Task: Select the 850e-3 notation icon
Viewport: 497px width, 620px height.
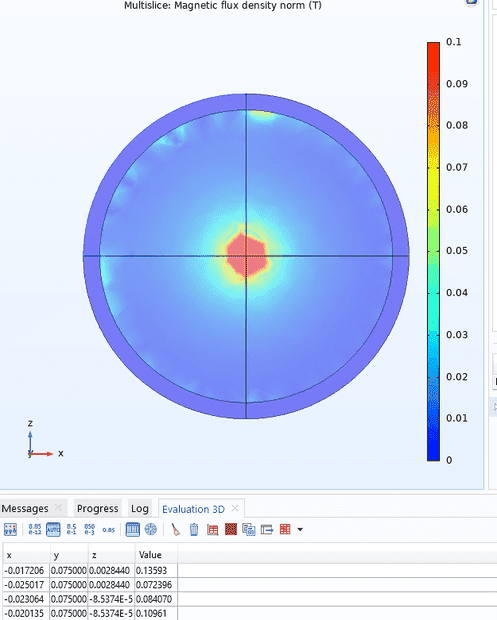Action: point(90,529)
